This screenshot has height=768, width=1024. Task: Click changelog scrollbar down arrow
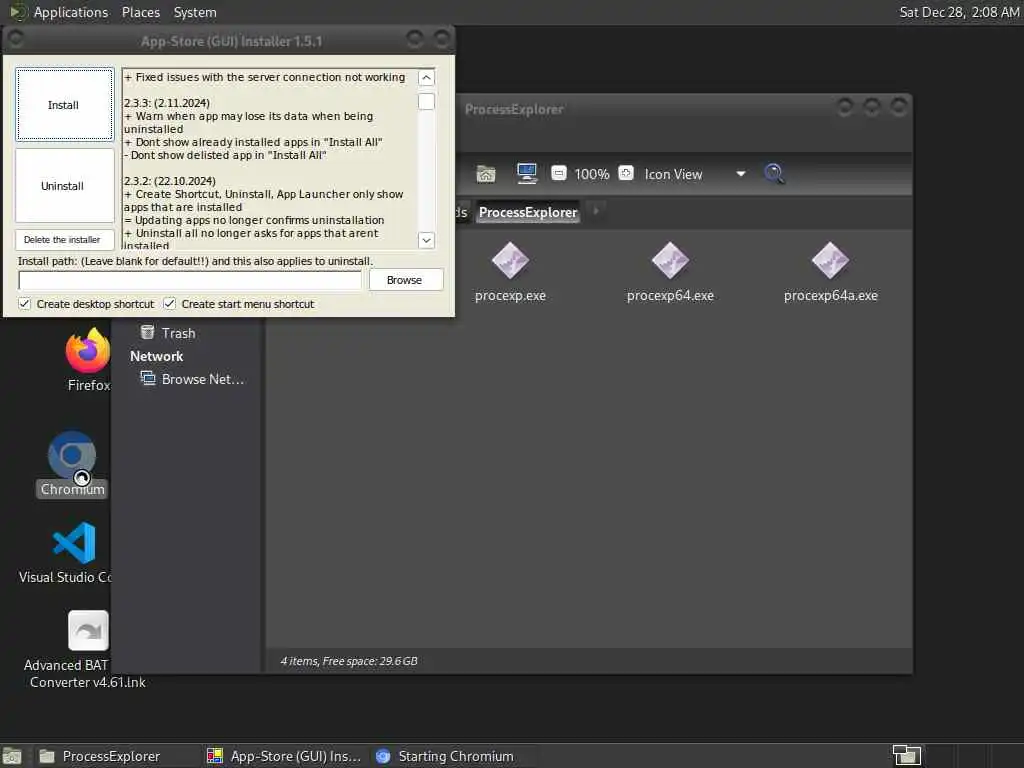click(x=426, y=240)
